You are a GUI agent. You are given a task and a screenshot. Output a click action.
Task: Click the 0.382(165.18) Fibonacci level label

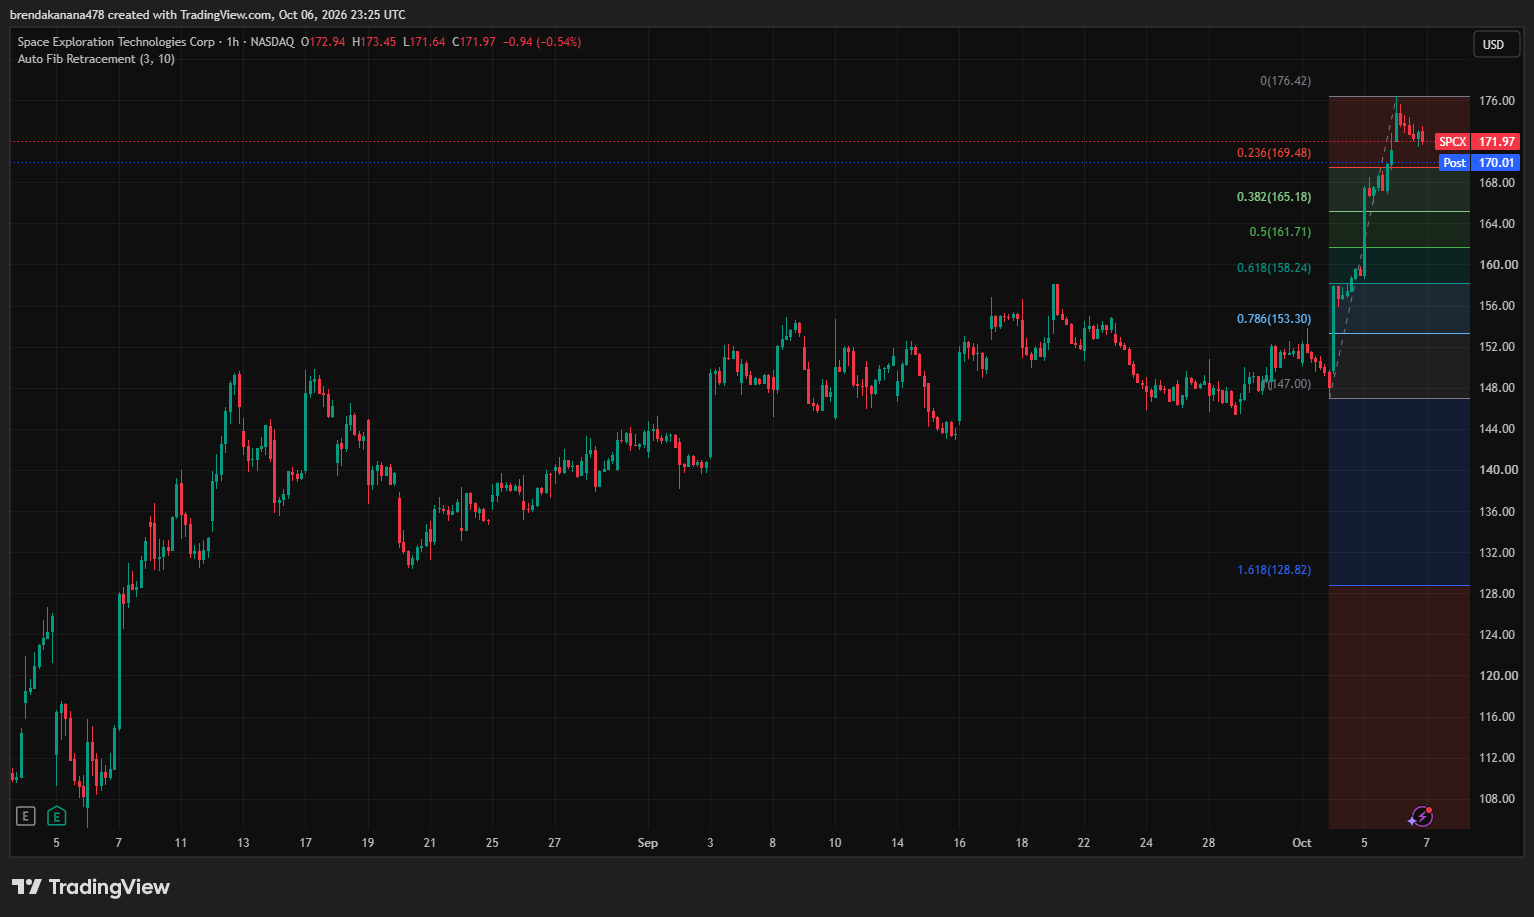[1274, 197]
